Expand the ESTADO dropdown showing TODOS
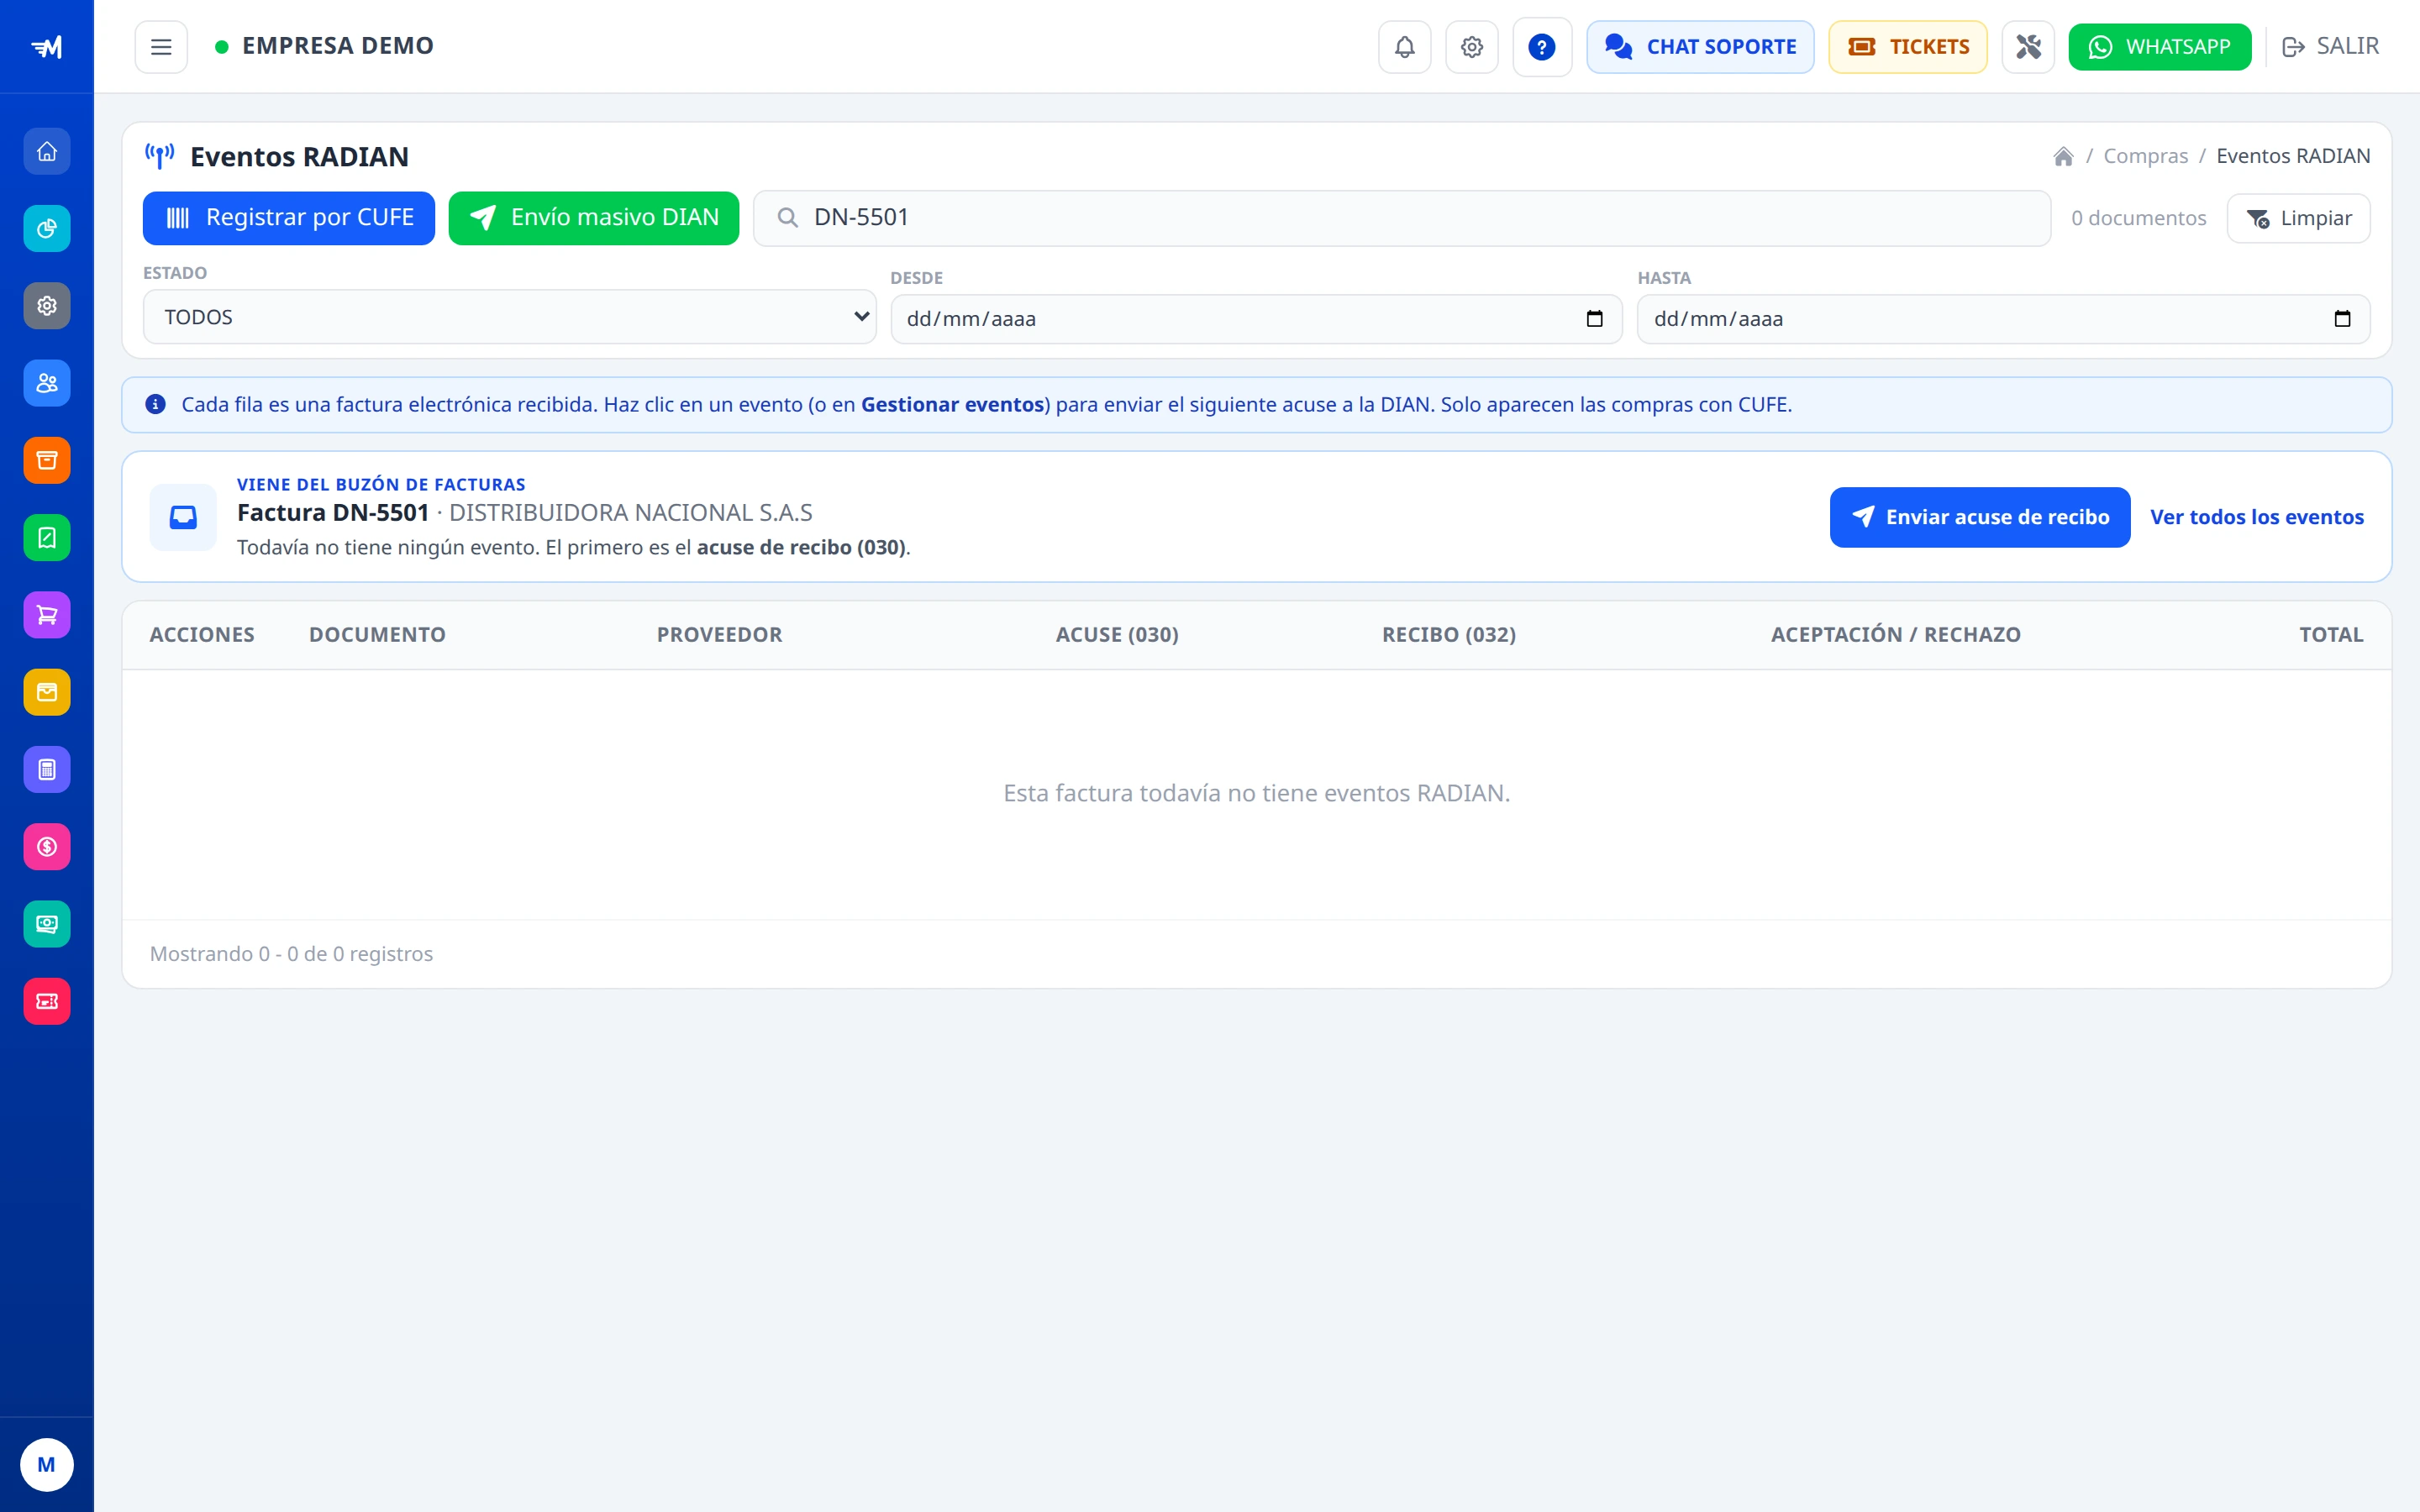The height and width of the screenshot is (1512, 2420). (509, 317)
